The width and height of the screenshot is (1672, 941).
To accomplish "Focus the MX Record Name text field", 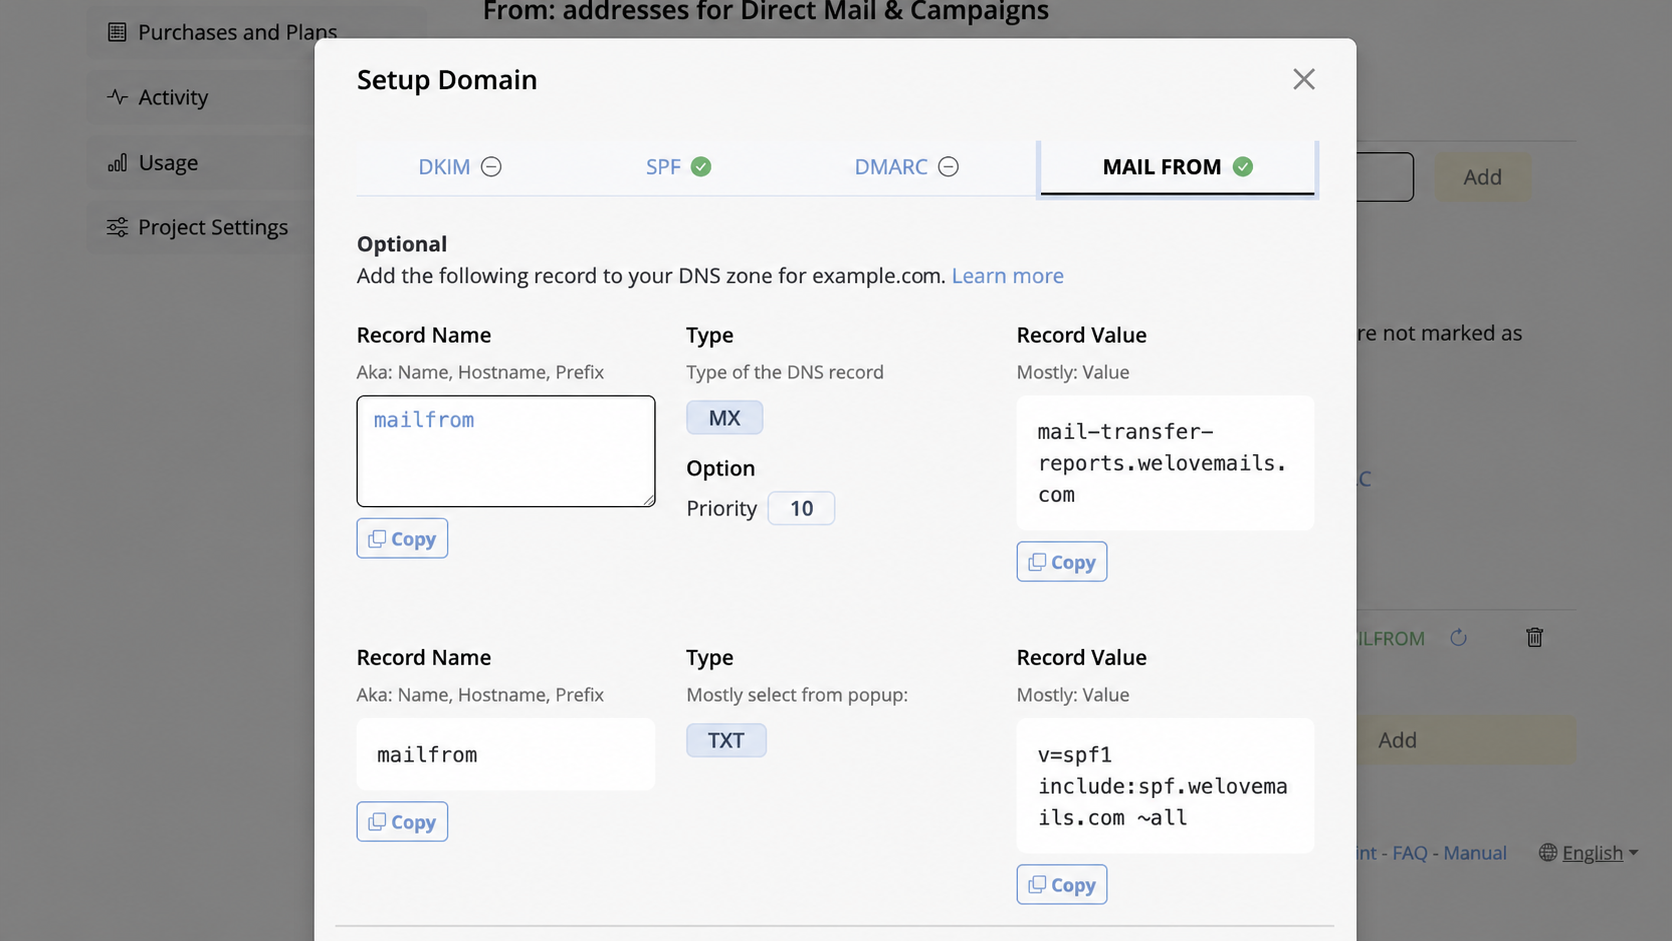I will point(506,451).
